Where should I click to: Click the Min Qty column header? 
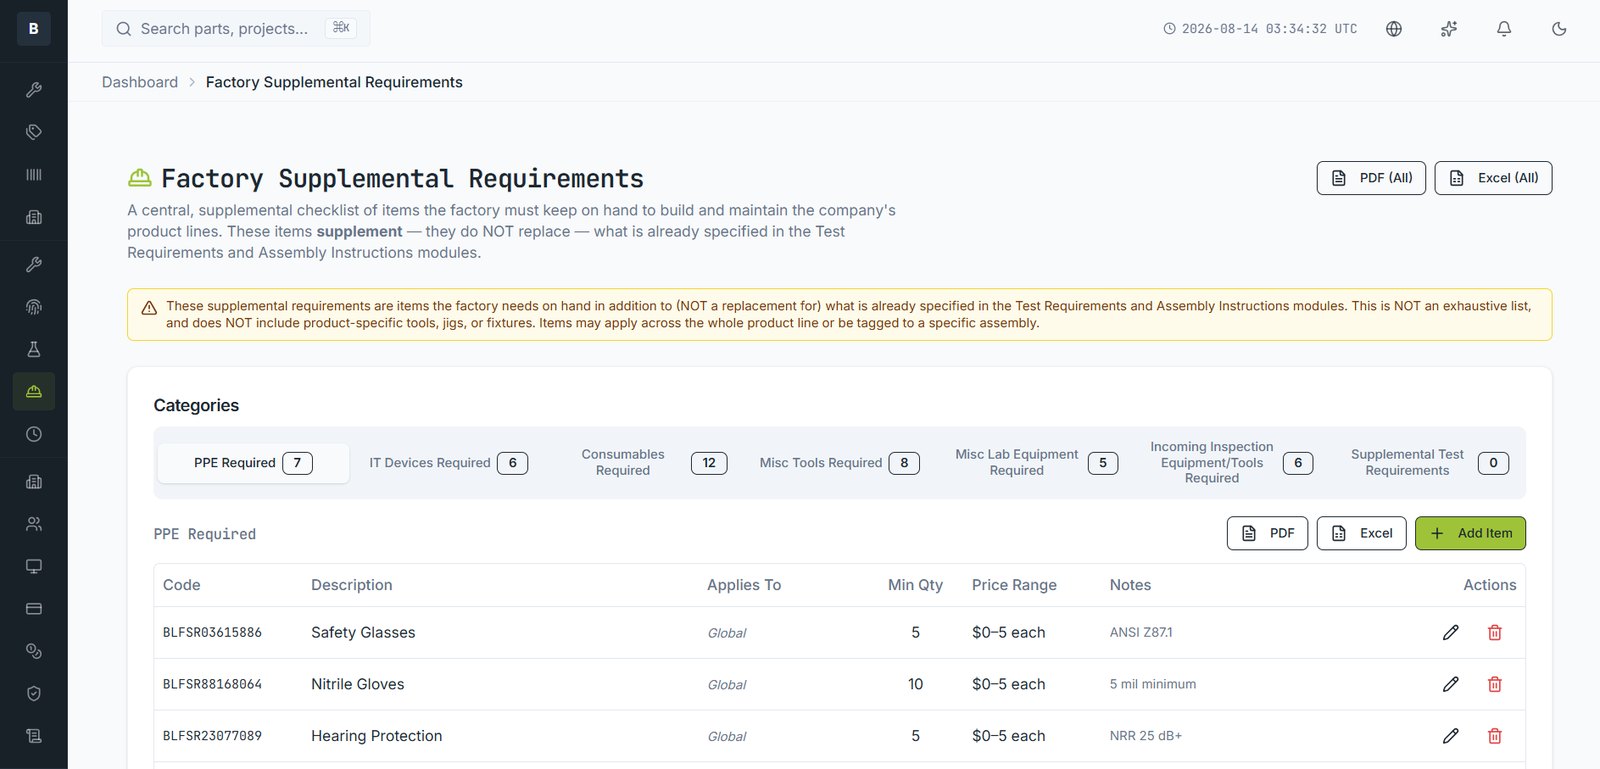click(915, 585)
